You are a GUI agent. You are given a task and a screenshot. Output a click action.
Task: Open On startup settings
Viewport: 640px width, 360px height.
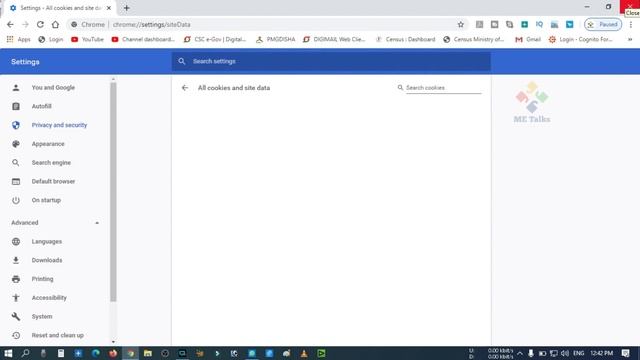[46, 200]
